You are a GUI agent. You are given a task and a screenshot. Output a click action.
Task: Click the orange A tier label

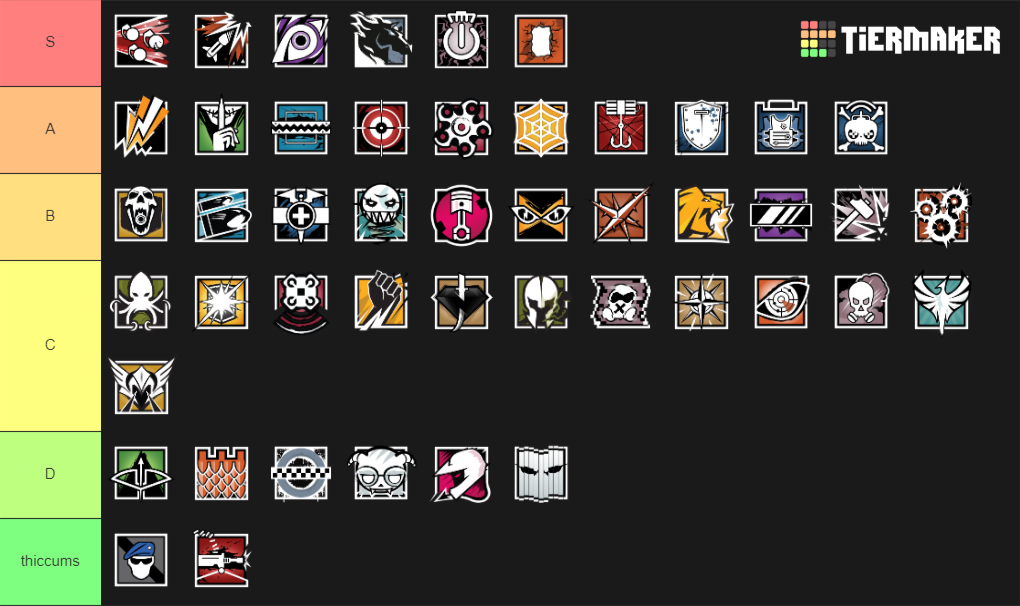click(50, 129)
